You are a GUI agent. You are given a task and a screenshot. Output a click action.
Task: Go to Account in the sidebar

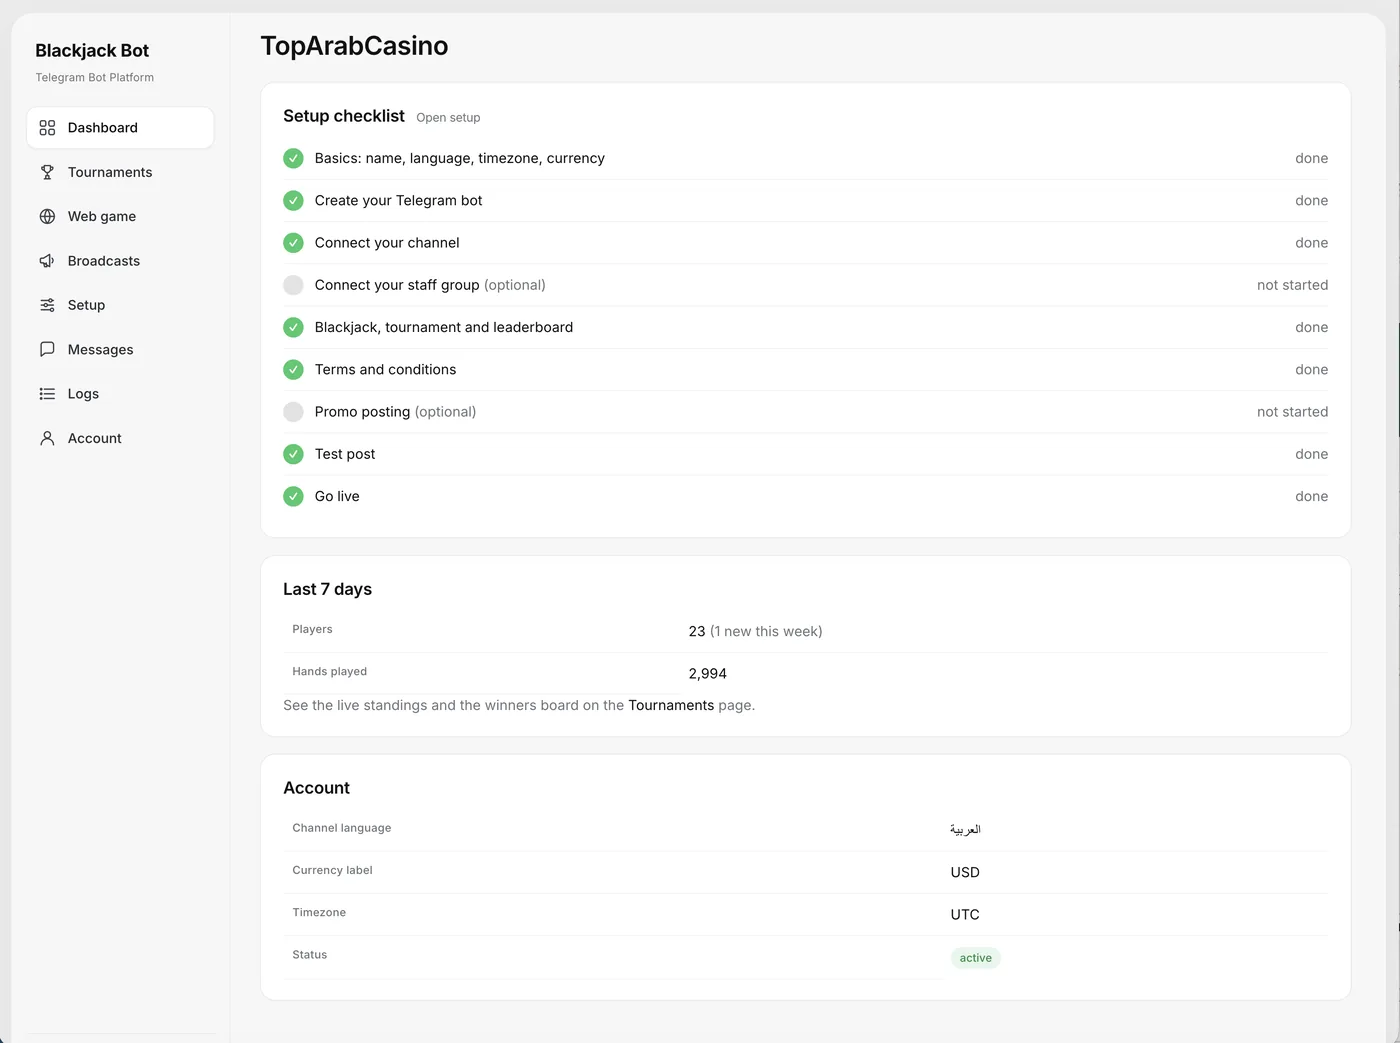(120, 438)
